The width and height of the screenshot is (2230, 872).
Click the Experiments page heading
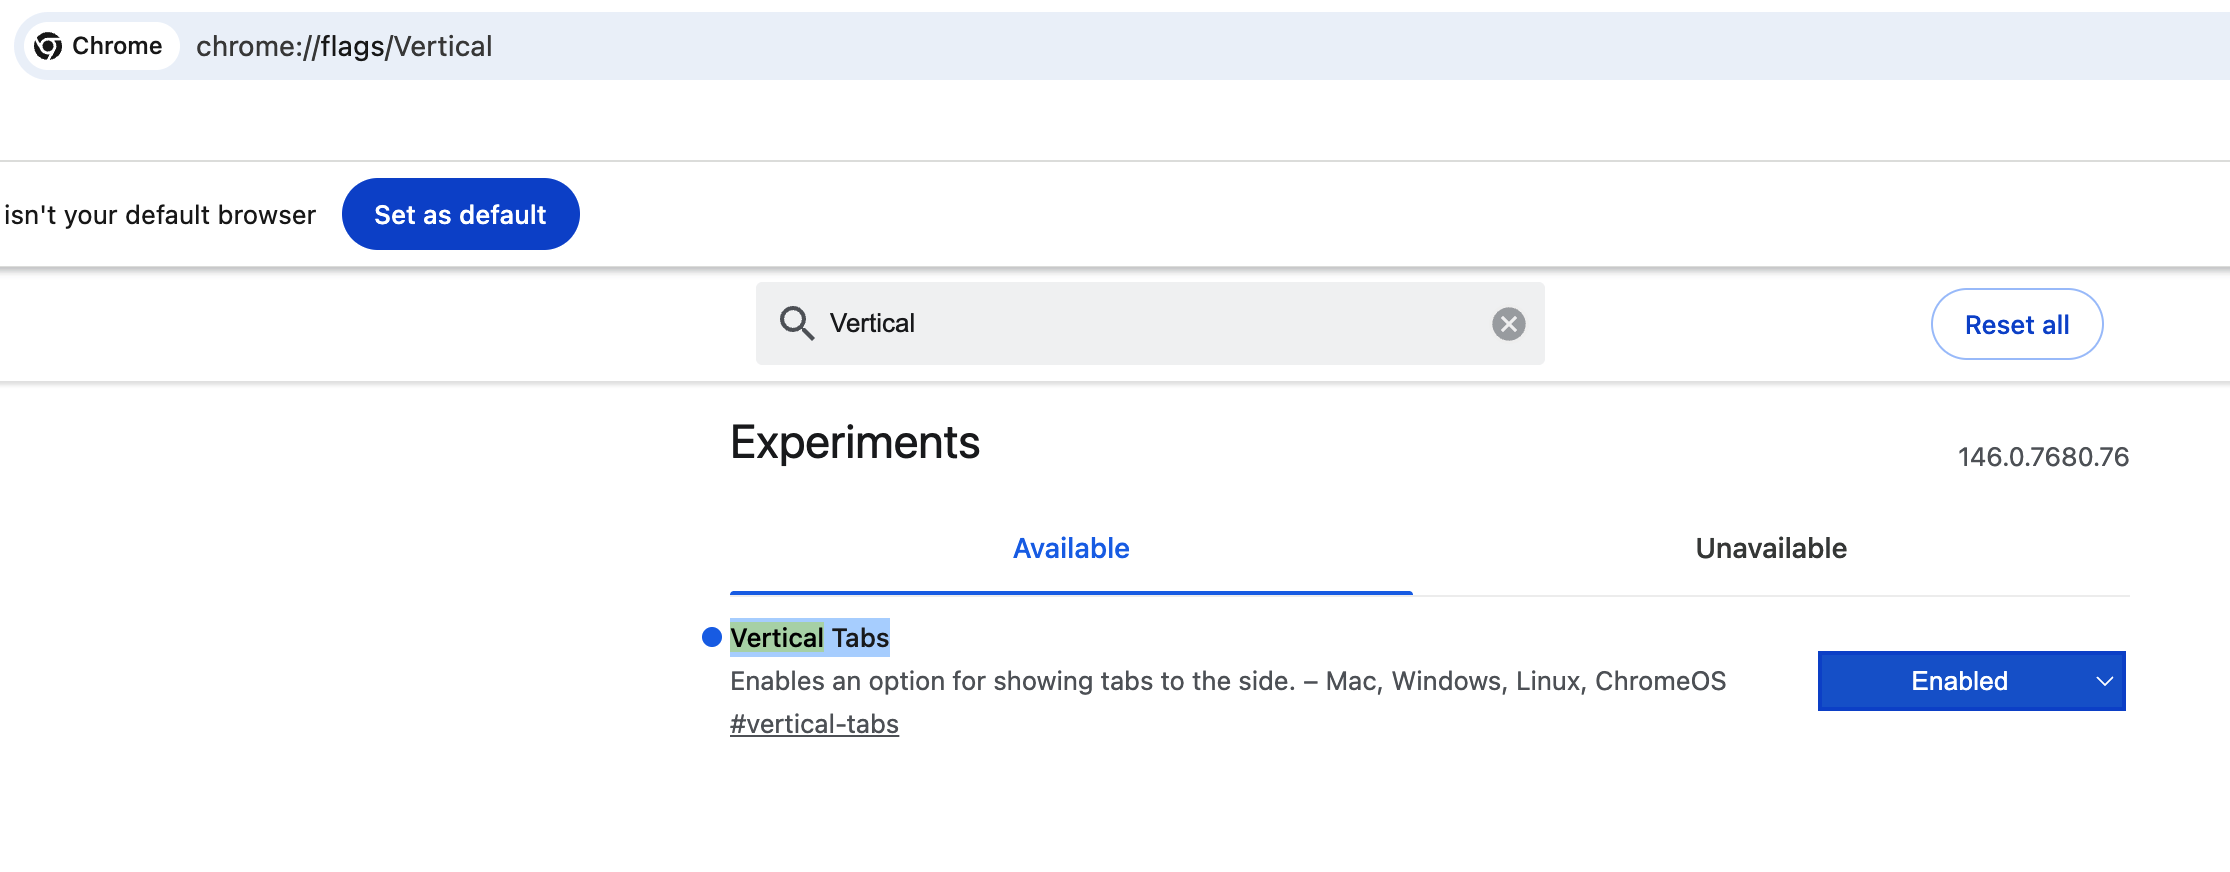click(854, 442)
